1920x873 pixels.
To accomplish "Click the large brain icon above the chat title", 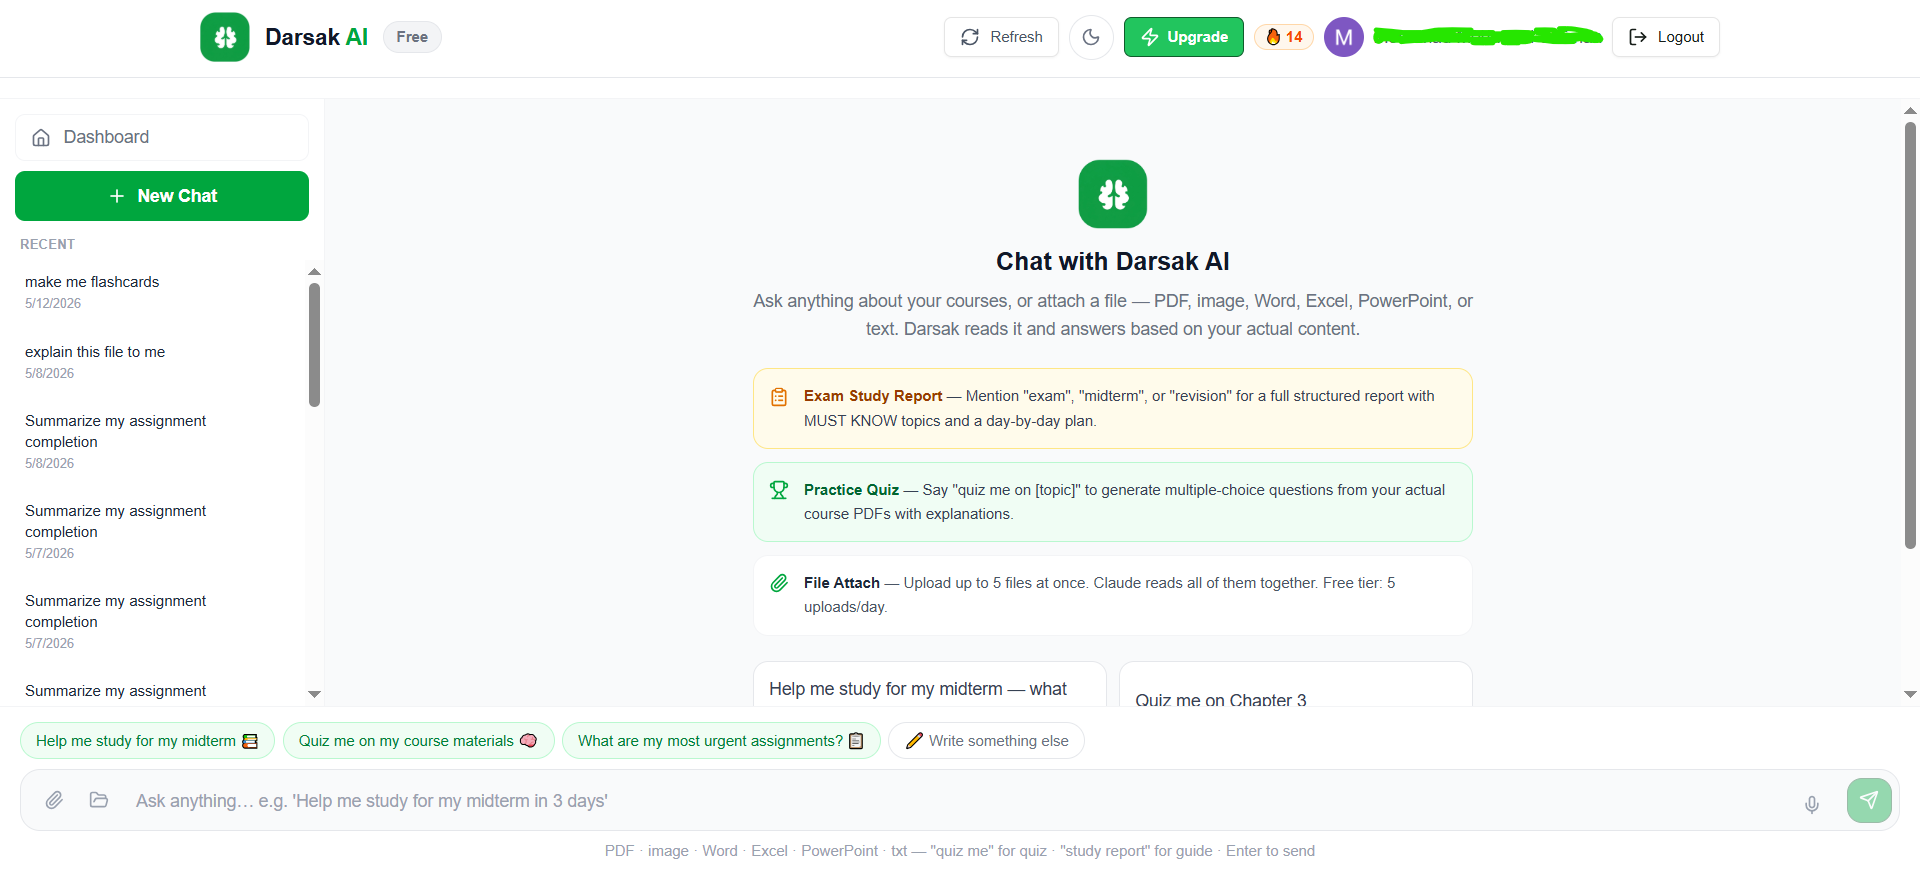I will [1113, 194].
